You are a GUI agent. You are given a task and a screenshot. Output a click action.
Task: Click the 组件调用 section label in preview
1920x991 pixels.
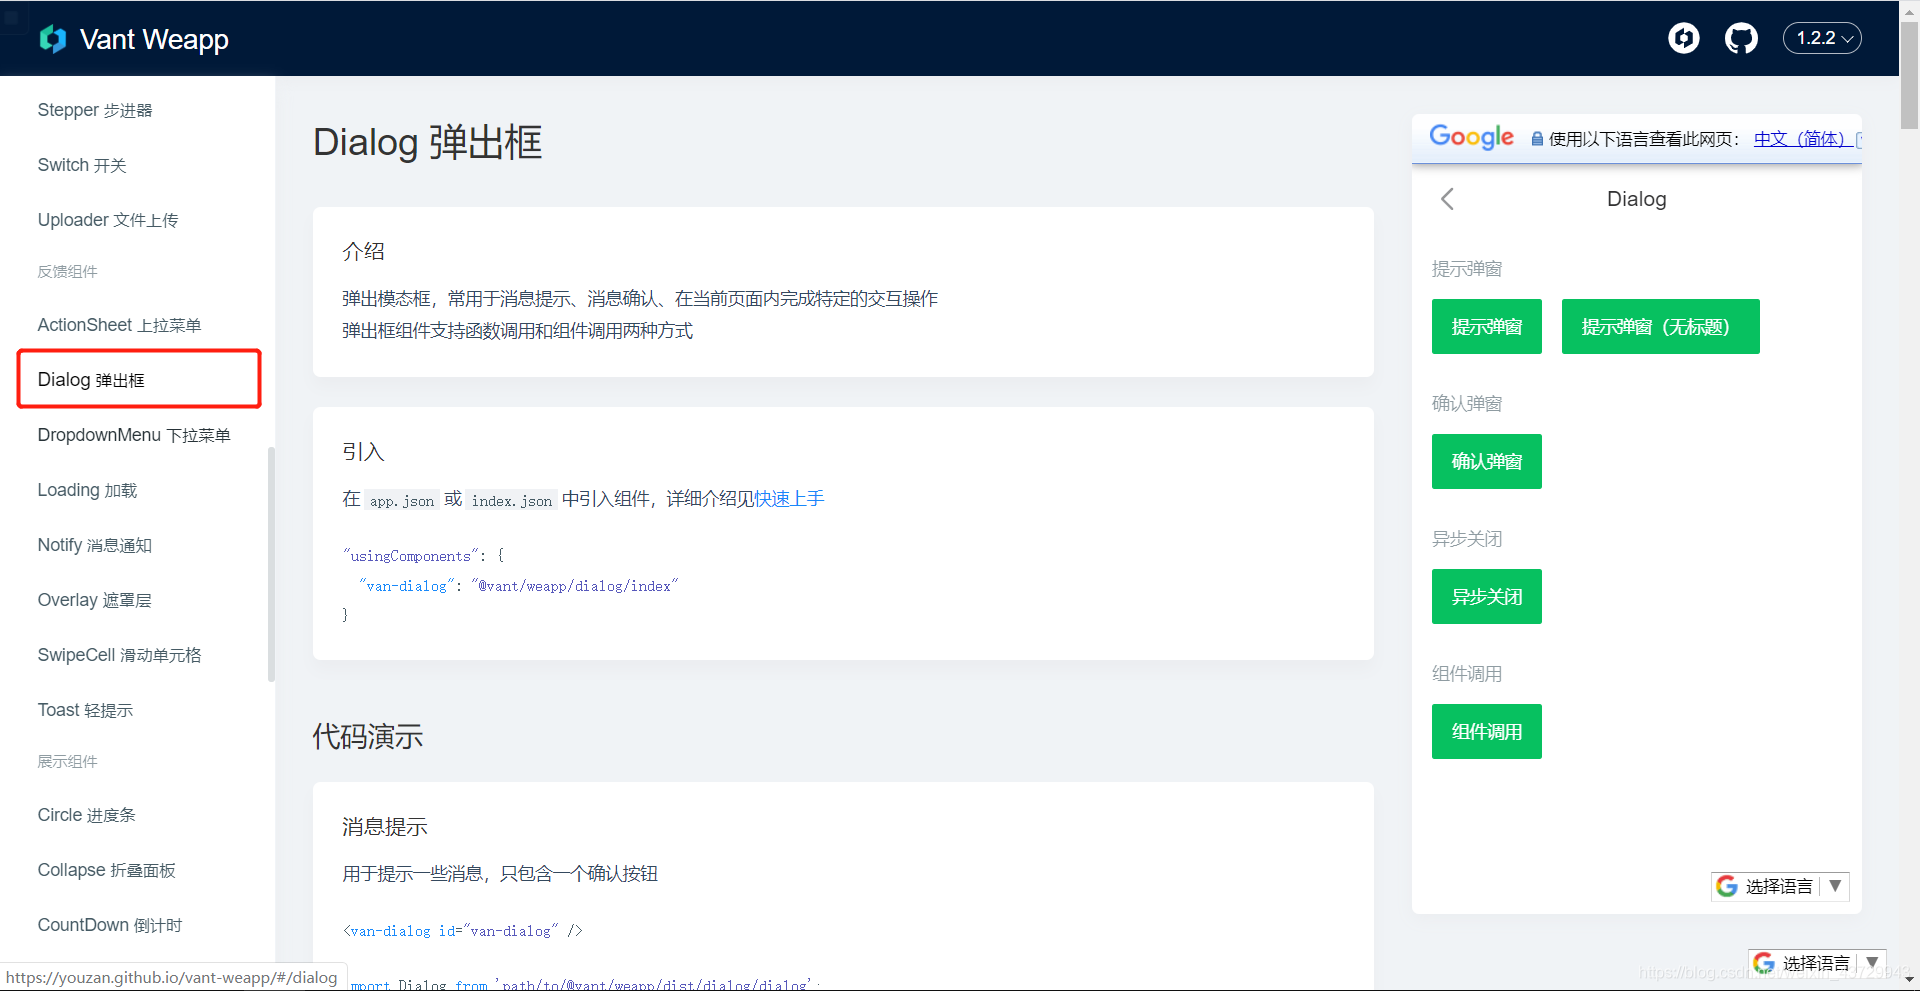tap(1467, 674)
